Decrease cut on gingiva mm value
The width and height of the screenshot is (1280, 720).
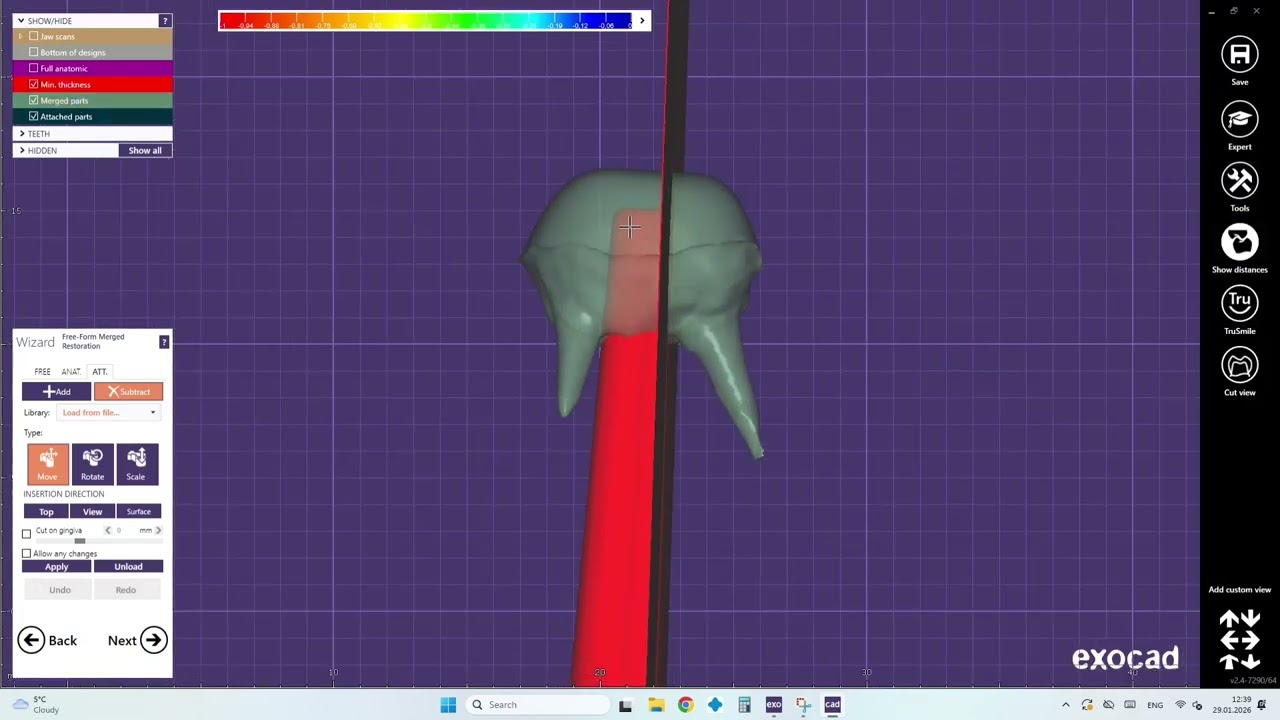coord(108,530)
